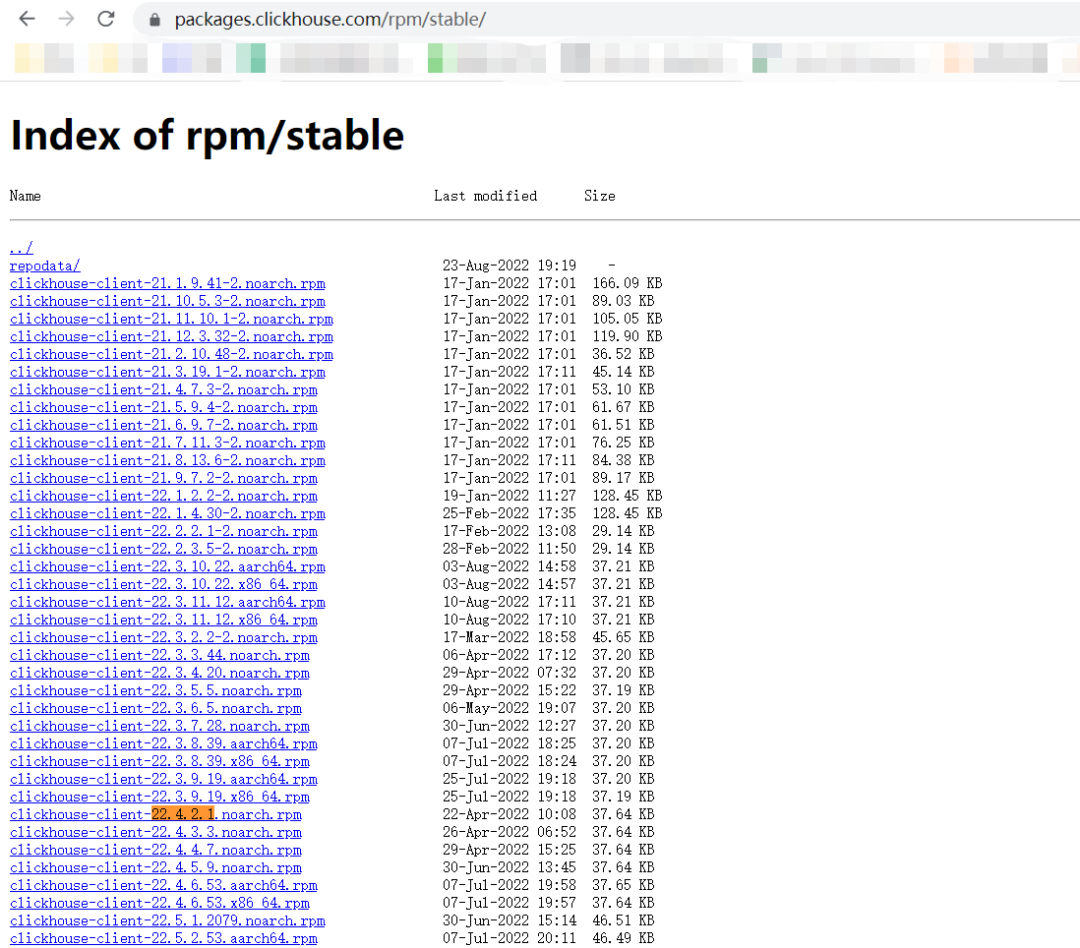The height and width of the screenshot is (948, 1080).
Task: Click the browser forward arrow
Action: click(x=66, y=19)
